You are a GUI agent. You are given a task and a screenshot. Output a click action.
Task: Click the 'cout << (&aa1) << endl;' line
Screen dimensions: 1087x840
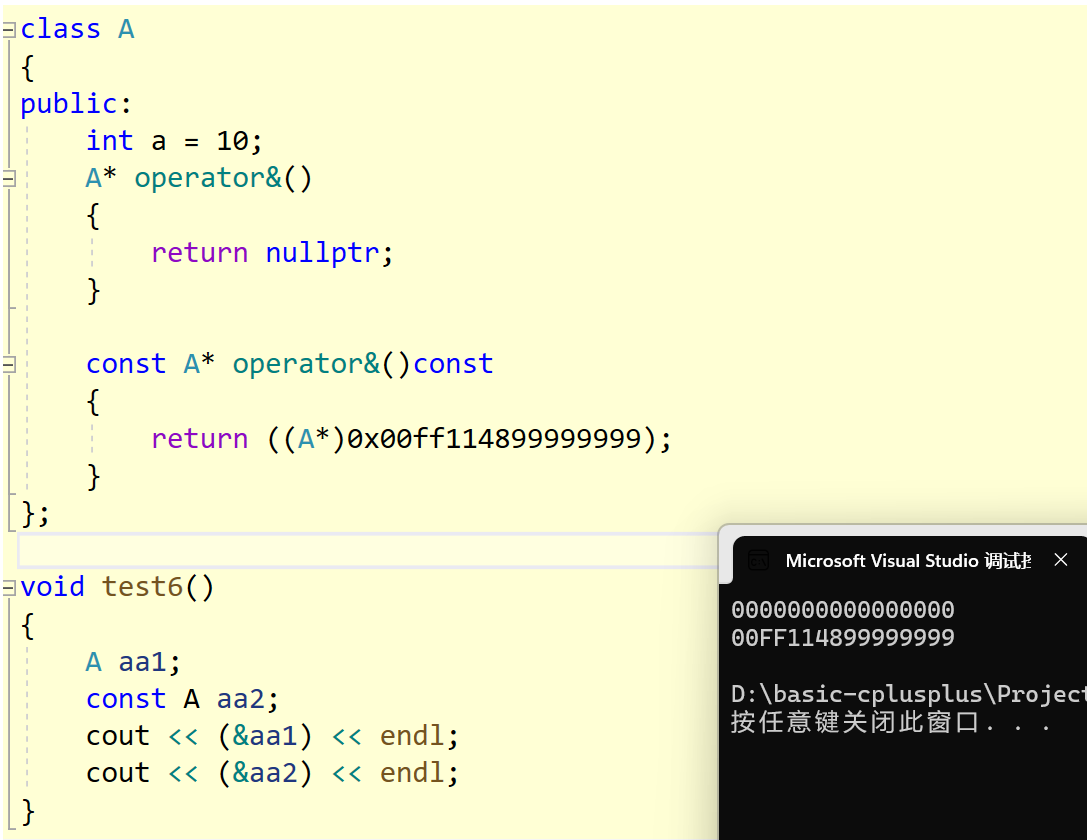(x=272, y=736)
